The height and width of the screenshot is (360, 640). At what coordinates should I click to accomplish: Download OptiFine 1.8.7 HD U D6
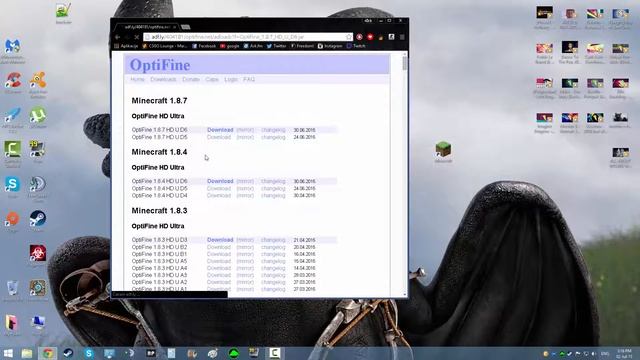(x=220, y=130)
